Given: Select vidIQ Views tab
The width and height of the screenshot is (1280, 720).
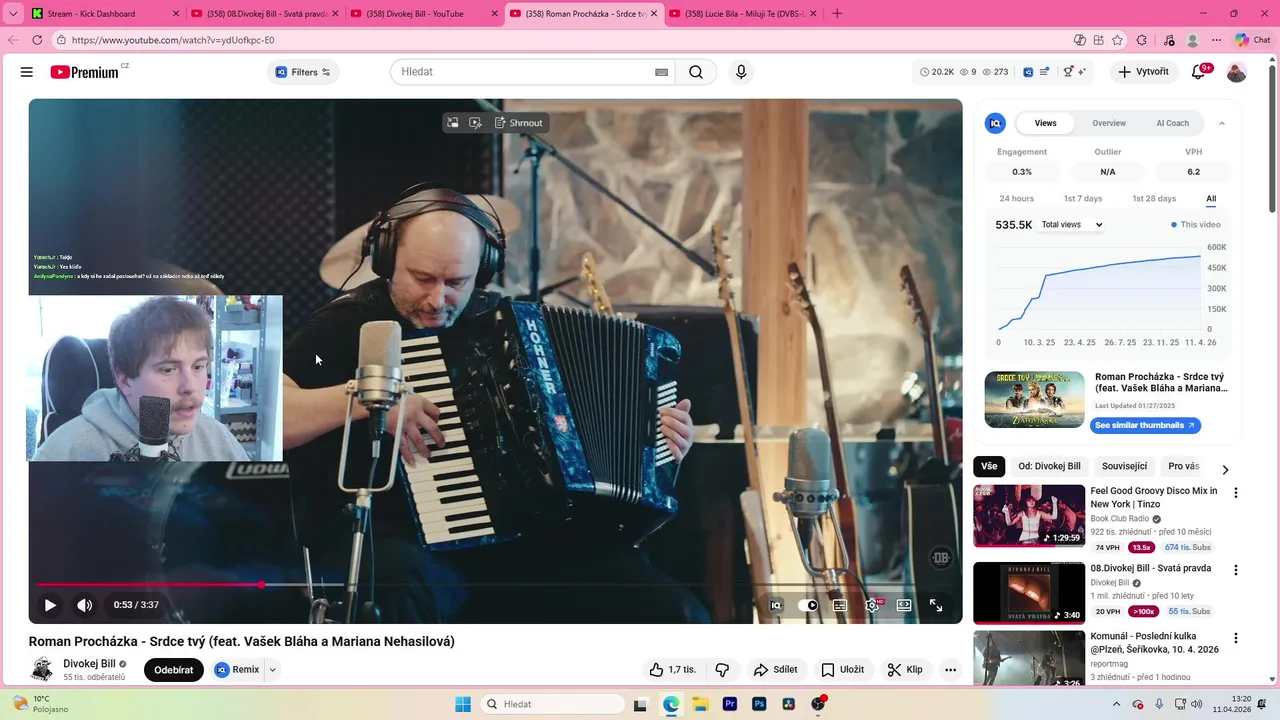Looking at the screenshot, I should click(1046, 123).
